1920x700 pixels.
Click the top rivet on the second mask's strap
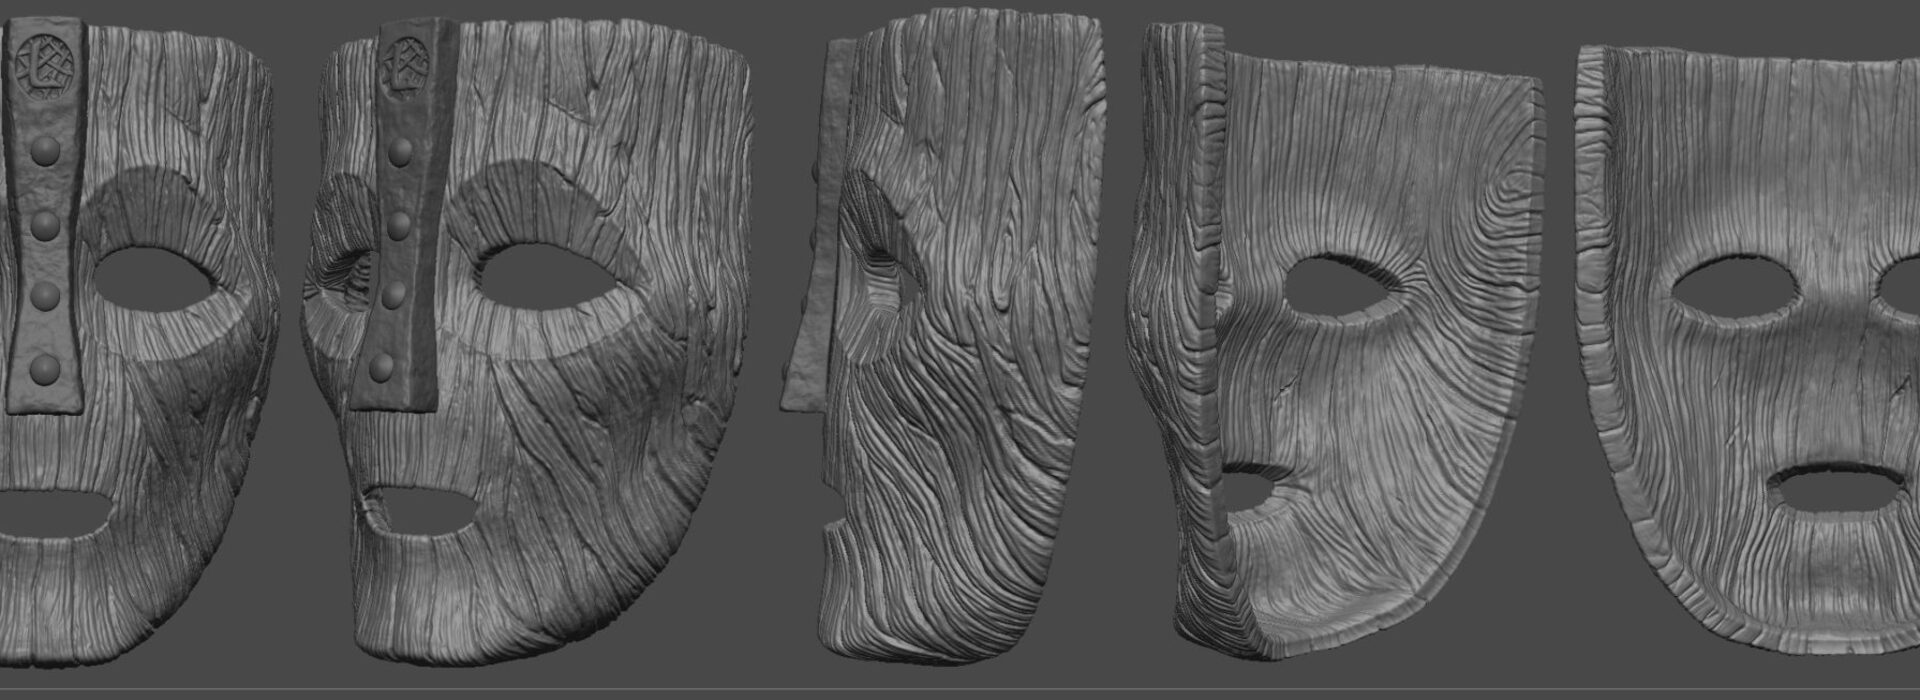401,152
